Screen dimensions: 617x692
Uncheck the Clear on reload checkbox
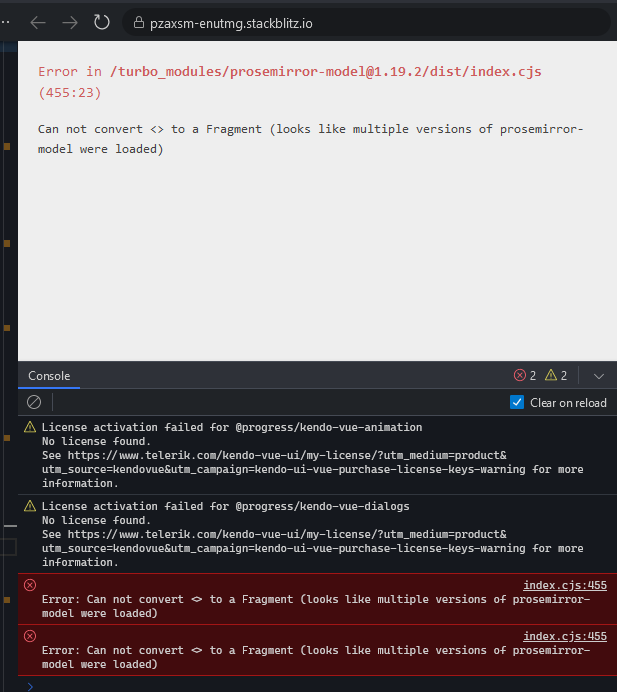click(517, 402)
